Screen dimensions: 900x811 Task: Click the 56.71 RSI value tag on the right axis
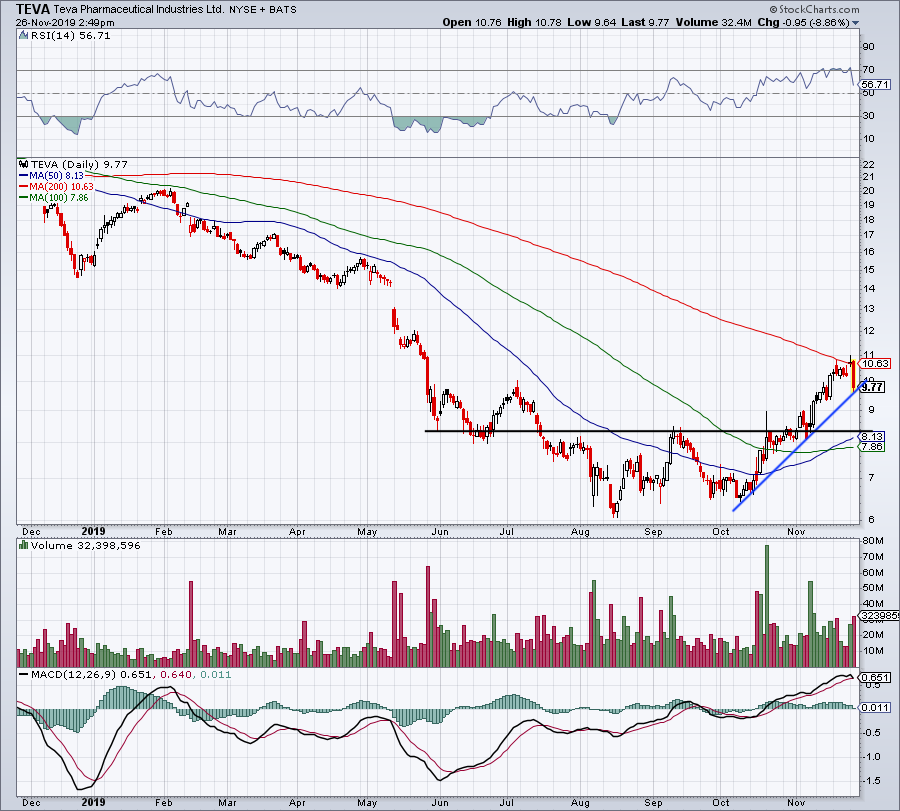pos(875,84)
